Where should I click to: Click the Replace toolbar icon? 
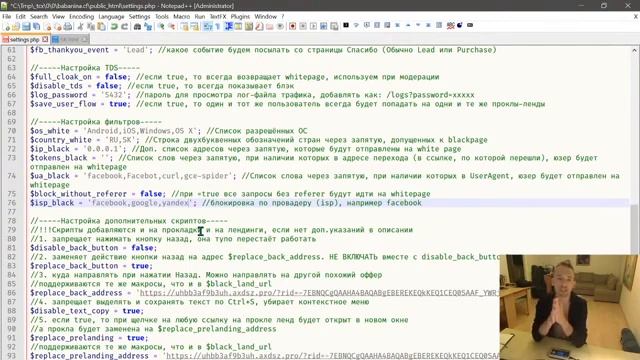[x=147, y=26]
